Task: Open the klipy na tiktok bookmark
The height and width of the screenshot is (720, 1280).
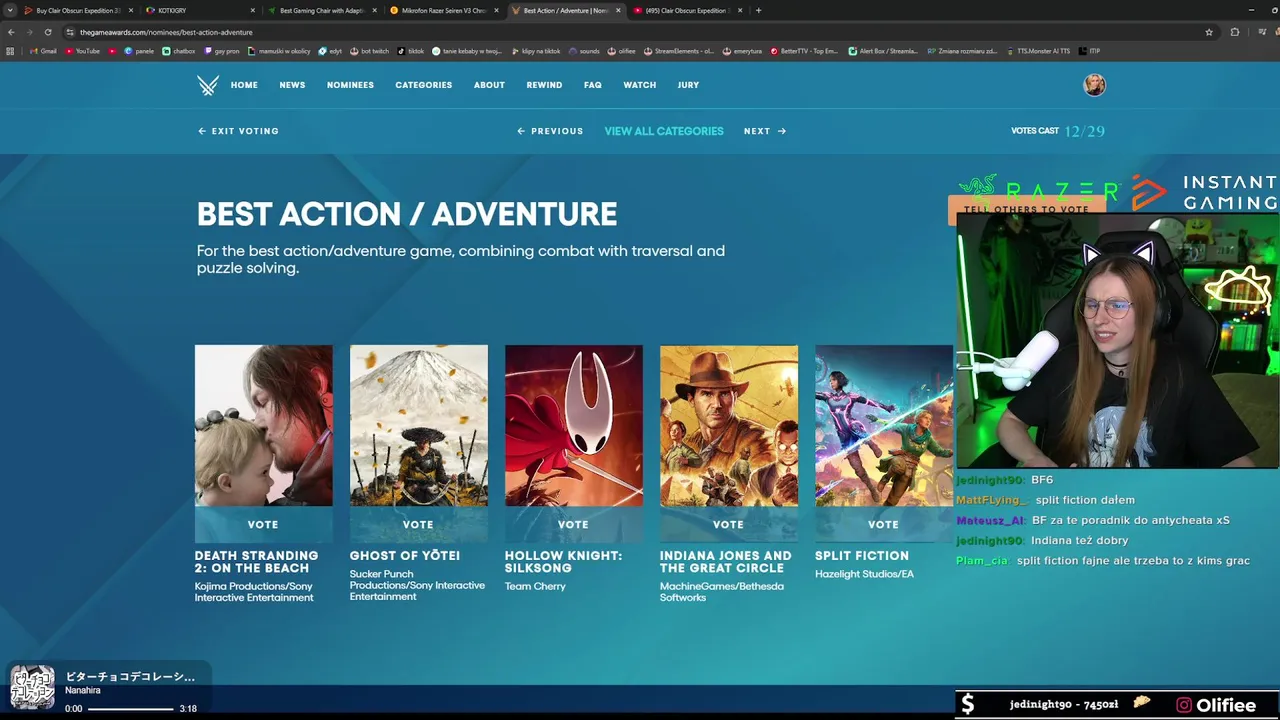Action: click(535, 51)
